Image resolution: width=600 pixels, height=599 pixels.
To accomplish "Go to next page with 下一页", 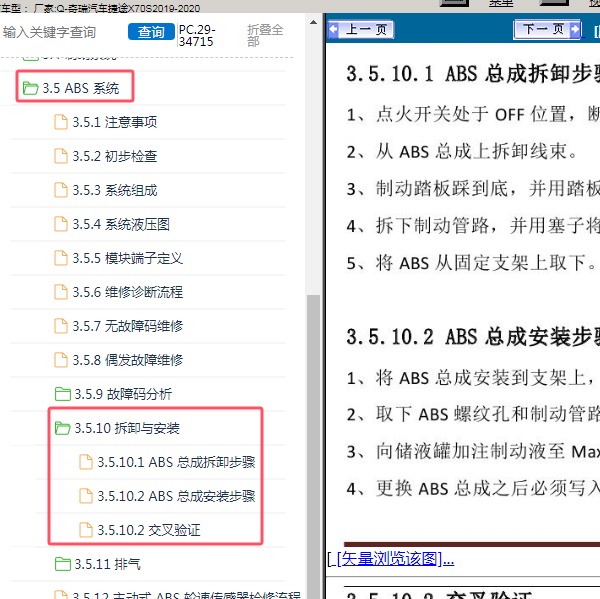I will pyautogui.click(x=548, y=29).
